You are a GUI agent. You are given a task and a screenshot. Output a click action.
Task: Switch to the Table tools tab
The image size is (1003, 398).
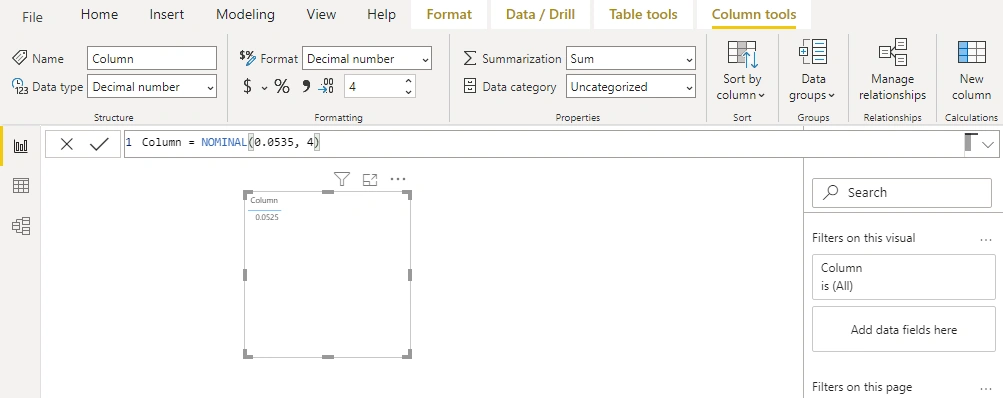tap(643, 14)
